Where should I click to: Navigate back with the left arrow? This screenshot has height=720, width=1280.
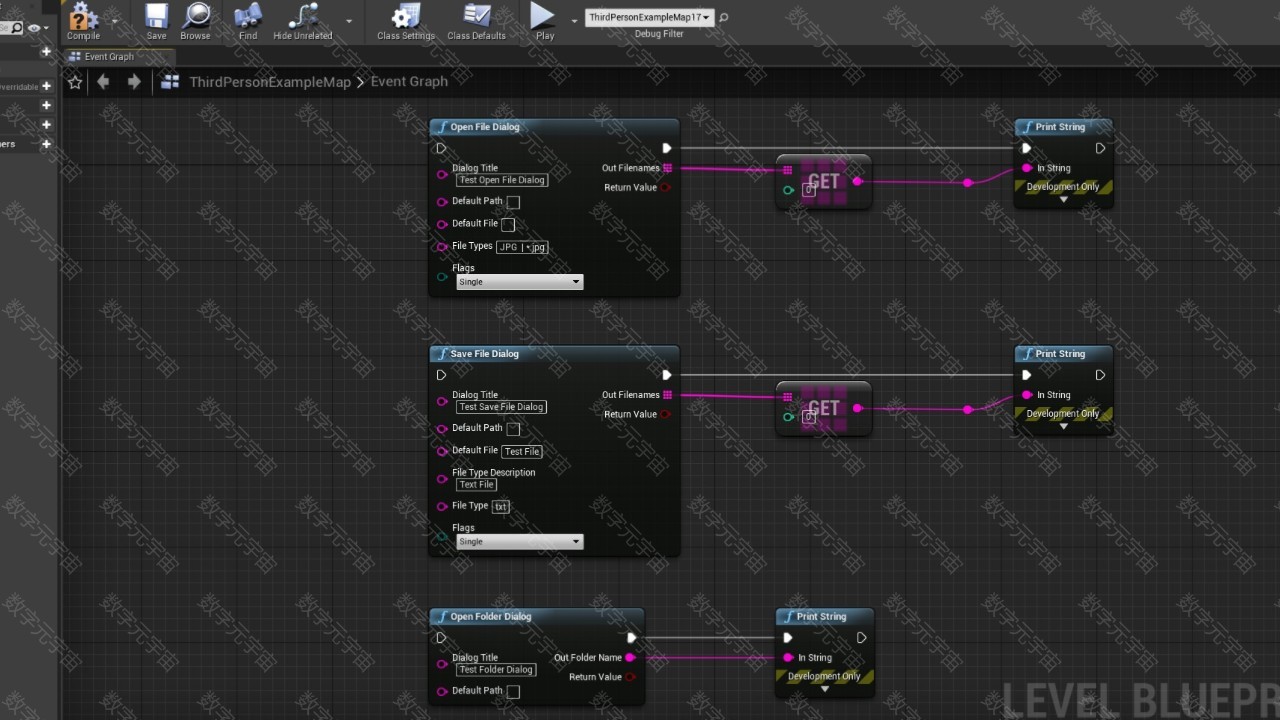[103, 82]
